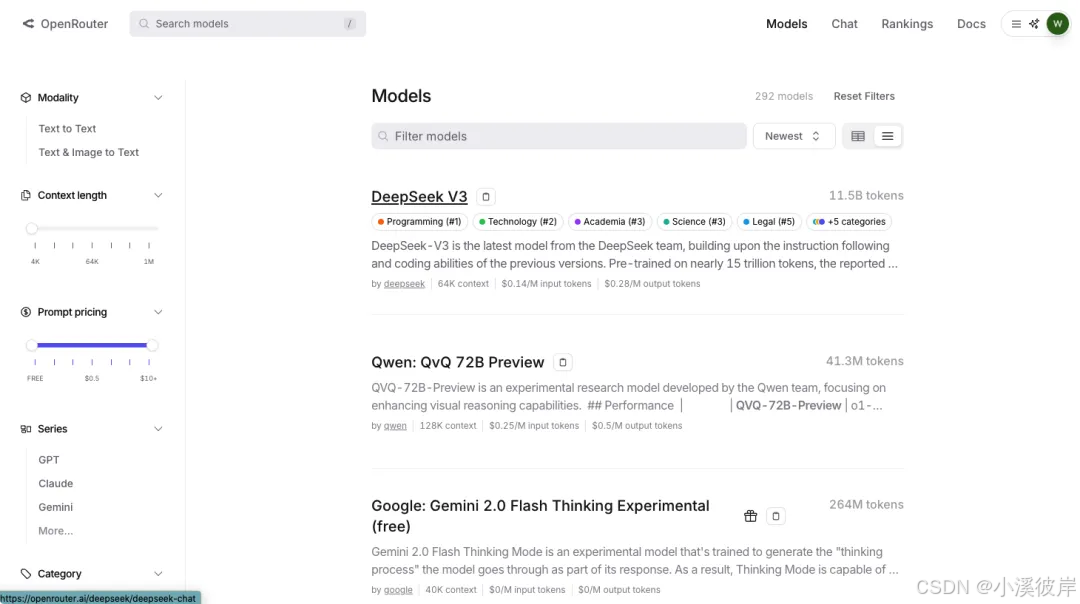The width and height of the screenshot is (1080, 604).
Task: Focus the Filter models input
Action: [x=559, y=136]
